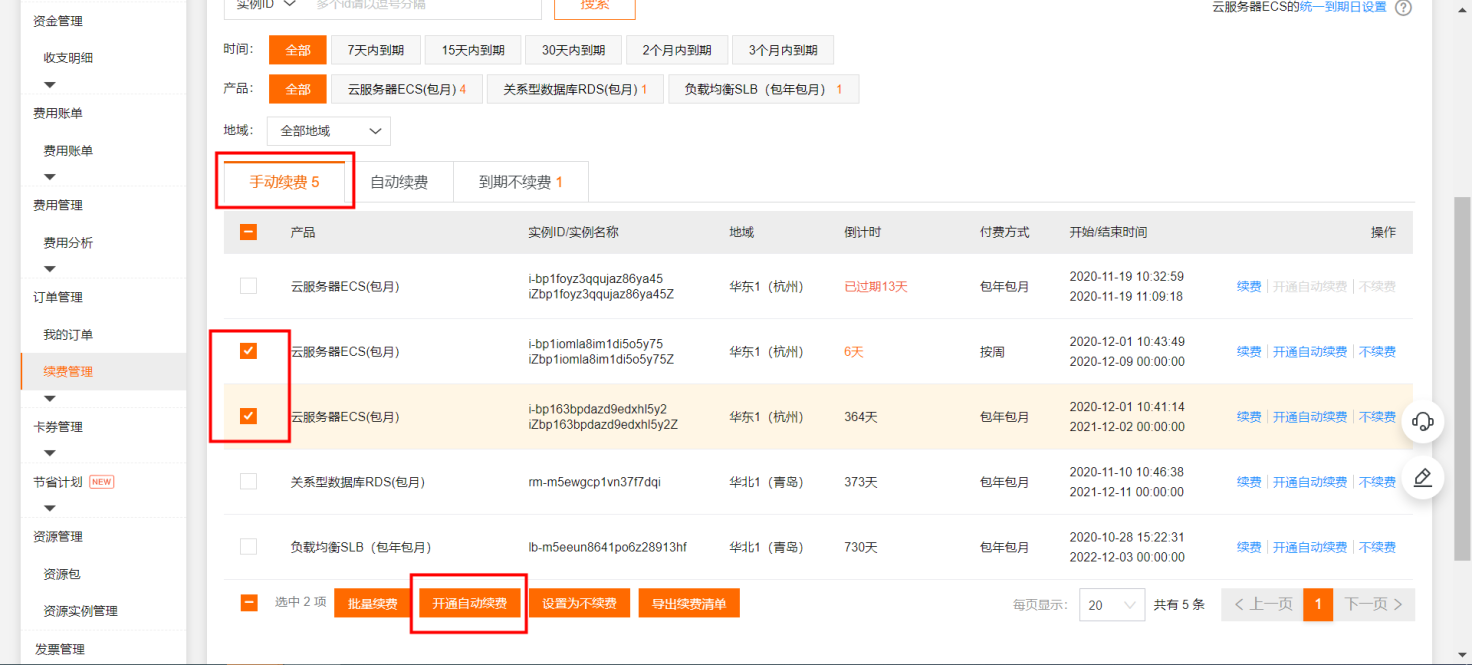
Task: Filter time by 15天内到期
Action: [474, 50]
